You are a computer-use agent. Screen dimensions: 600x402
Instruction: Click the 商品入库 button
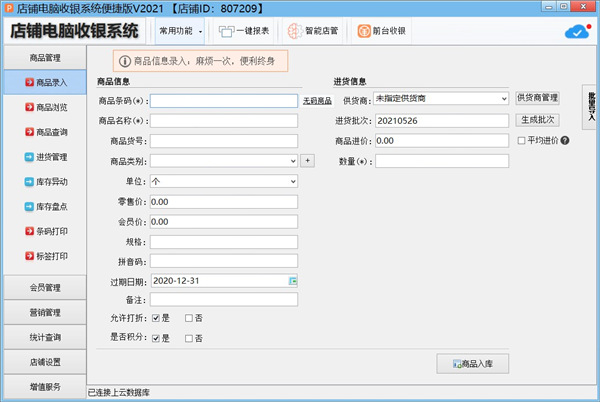click(x=473, y=364)
